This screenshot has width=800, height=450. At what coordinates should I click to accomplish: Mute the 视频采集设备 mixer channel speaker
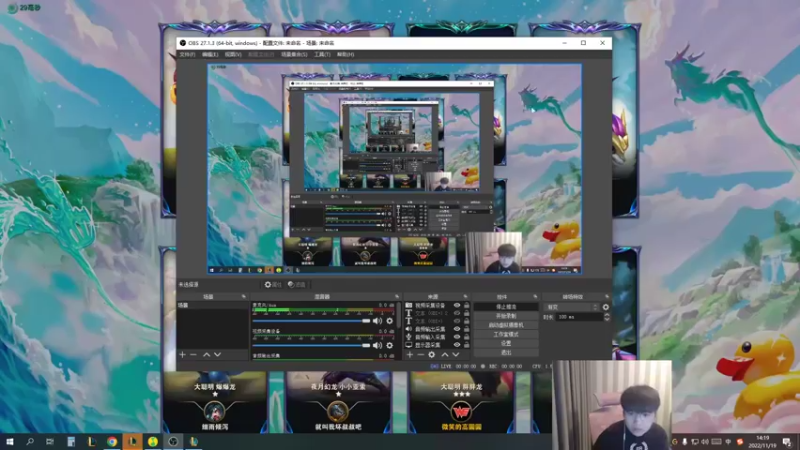(377, 345)
